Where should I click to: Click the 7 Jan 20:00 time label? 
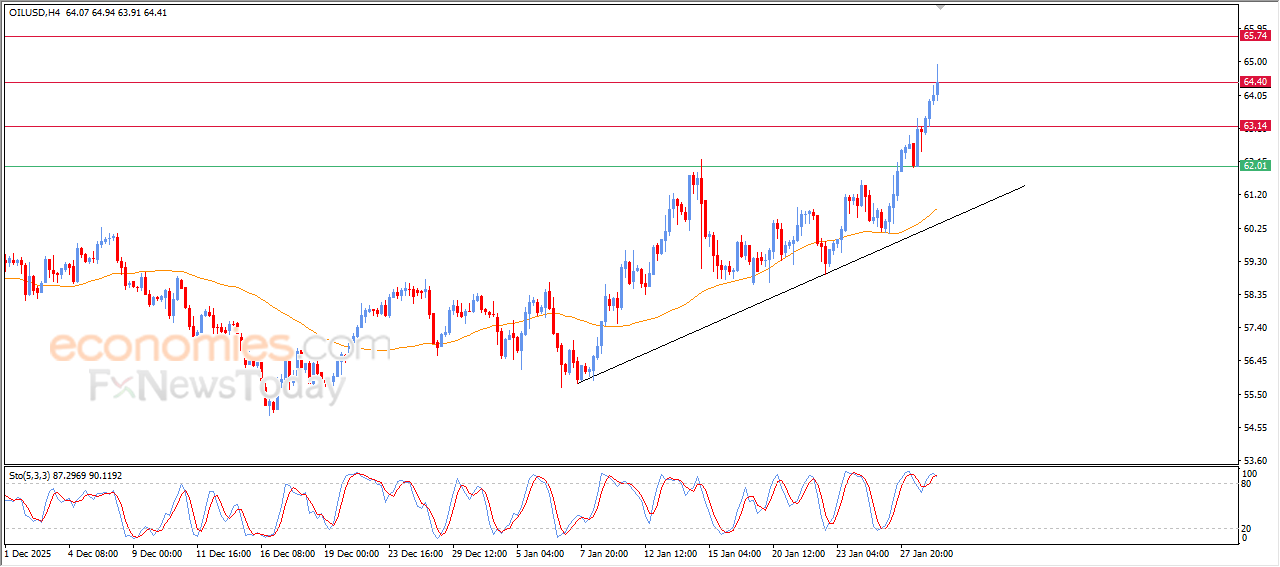603,553
